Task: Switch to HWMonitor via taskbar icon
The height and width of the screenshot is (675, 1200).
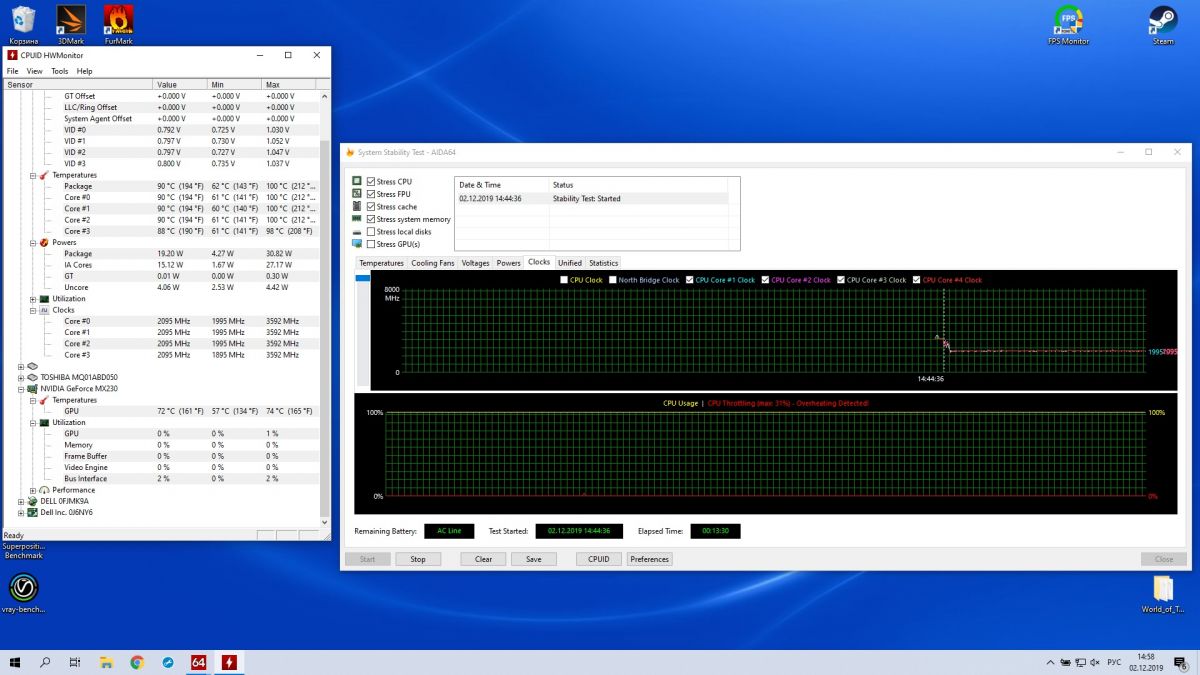Action: pyautogui.click(x=229, y=662)
